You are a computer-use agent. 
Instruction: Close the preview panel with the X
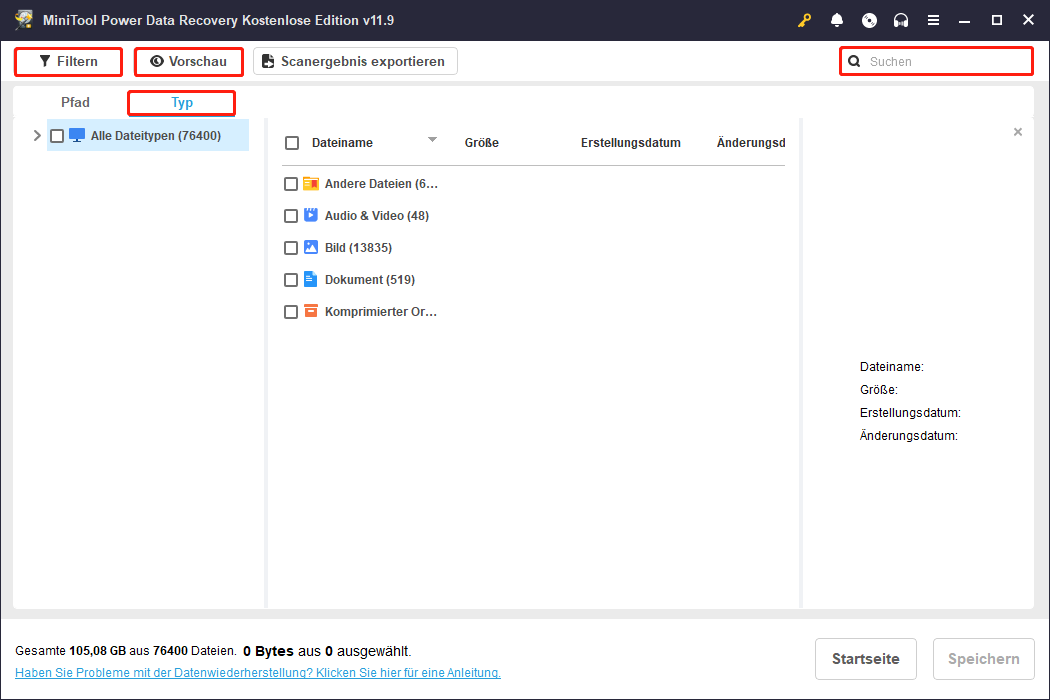pos(1017,132)
